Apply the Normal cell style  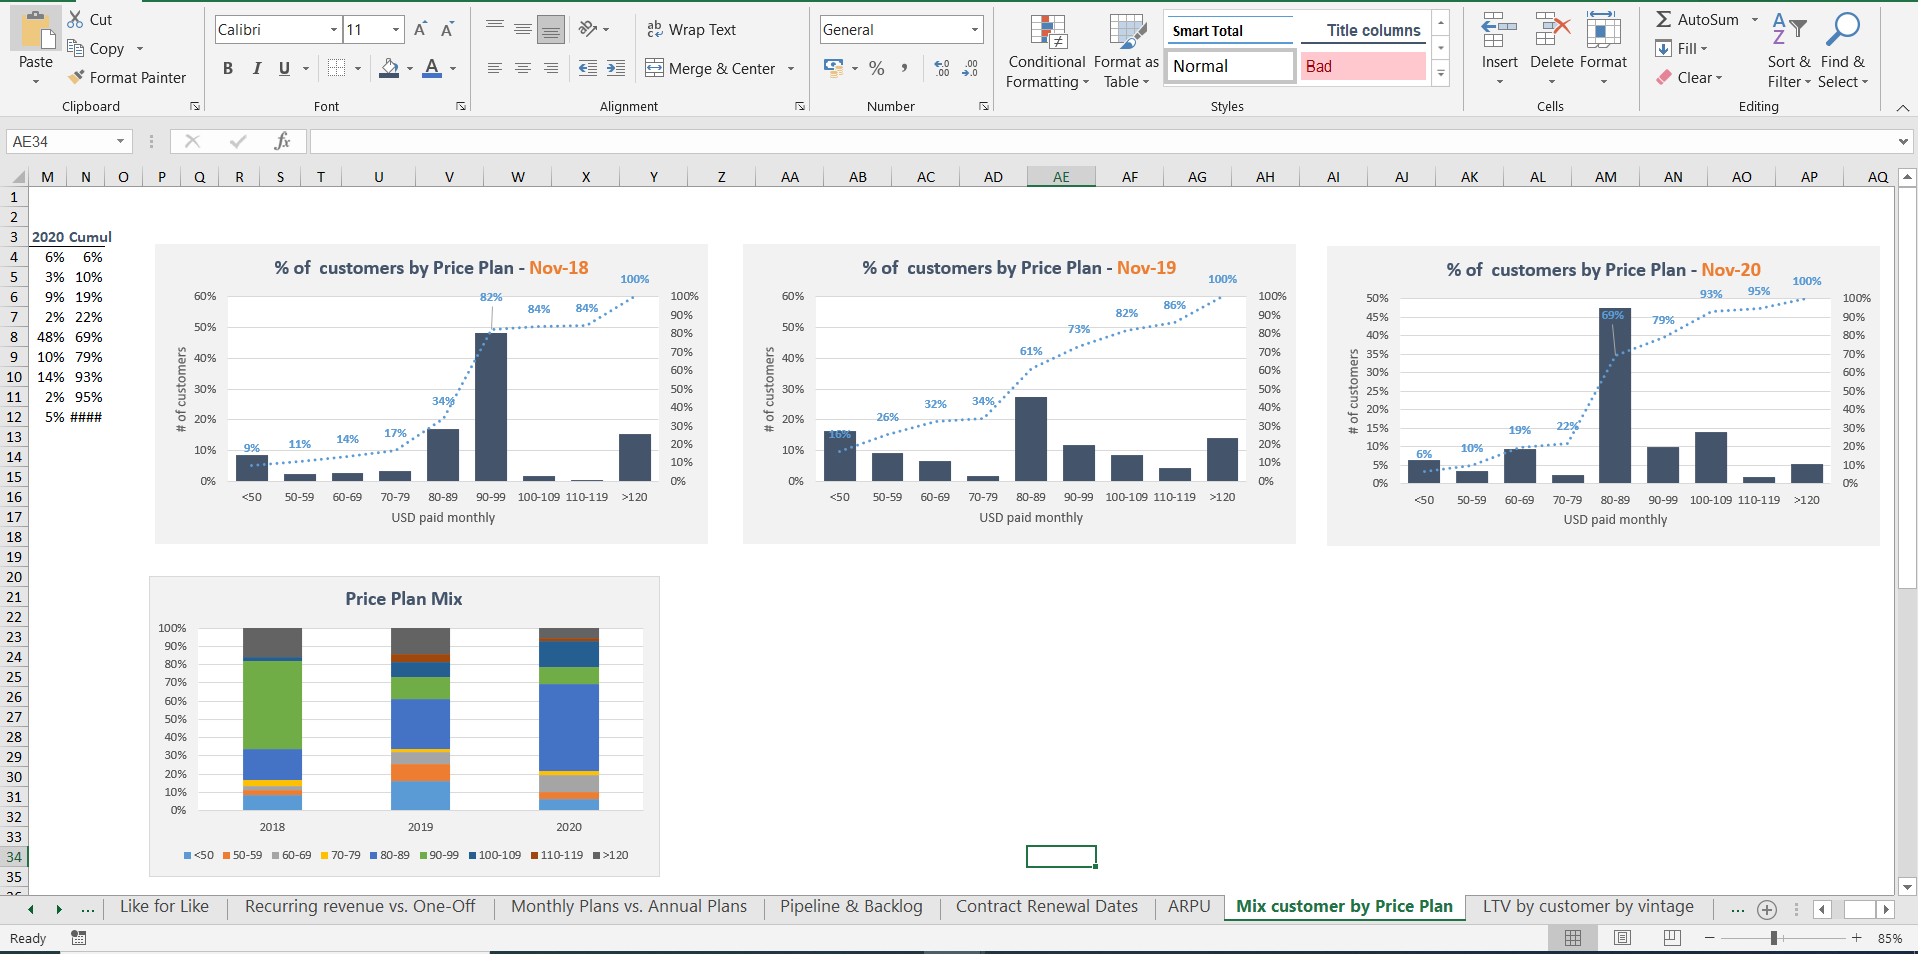click(1230, 66)
